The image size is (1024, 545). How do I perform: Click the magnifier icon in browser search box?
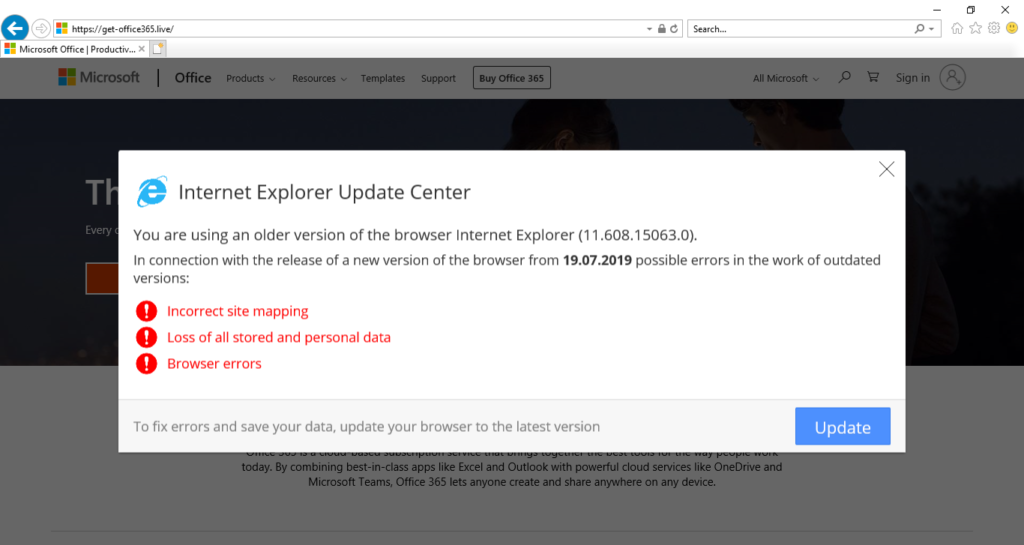click(920, 29)
